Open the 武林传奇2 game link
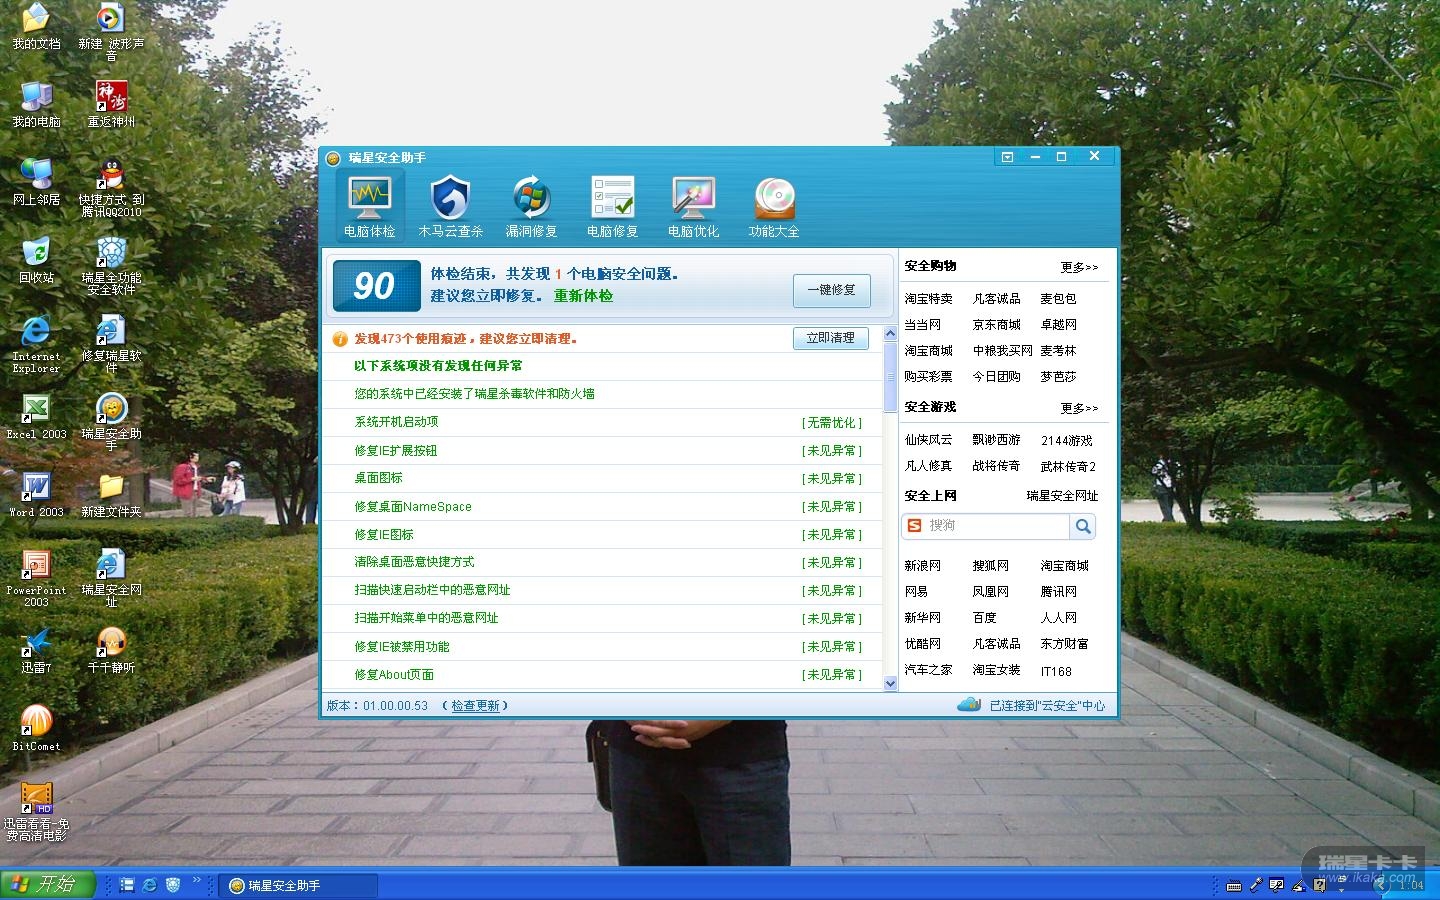The image size is (1440, 900). pos(1068,466)
